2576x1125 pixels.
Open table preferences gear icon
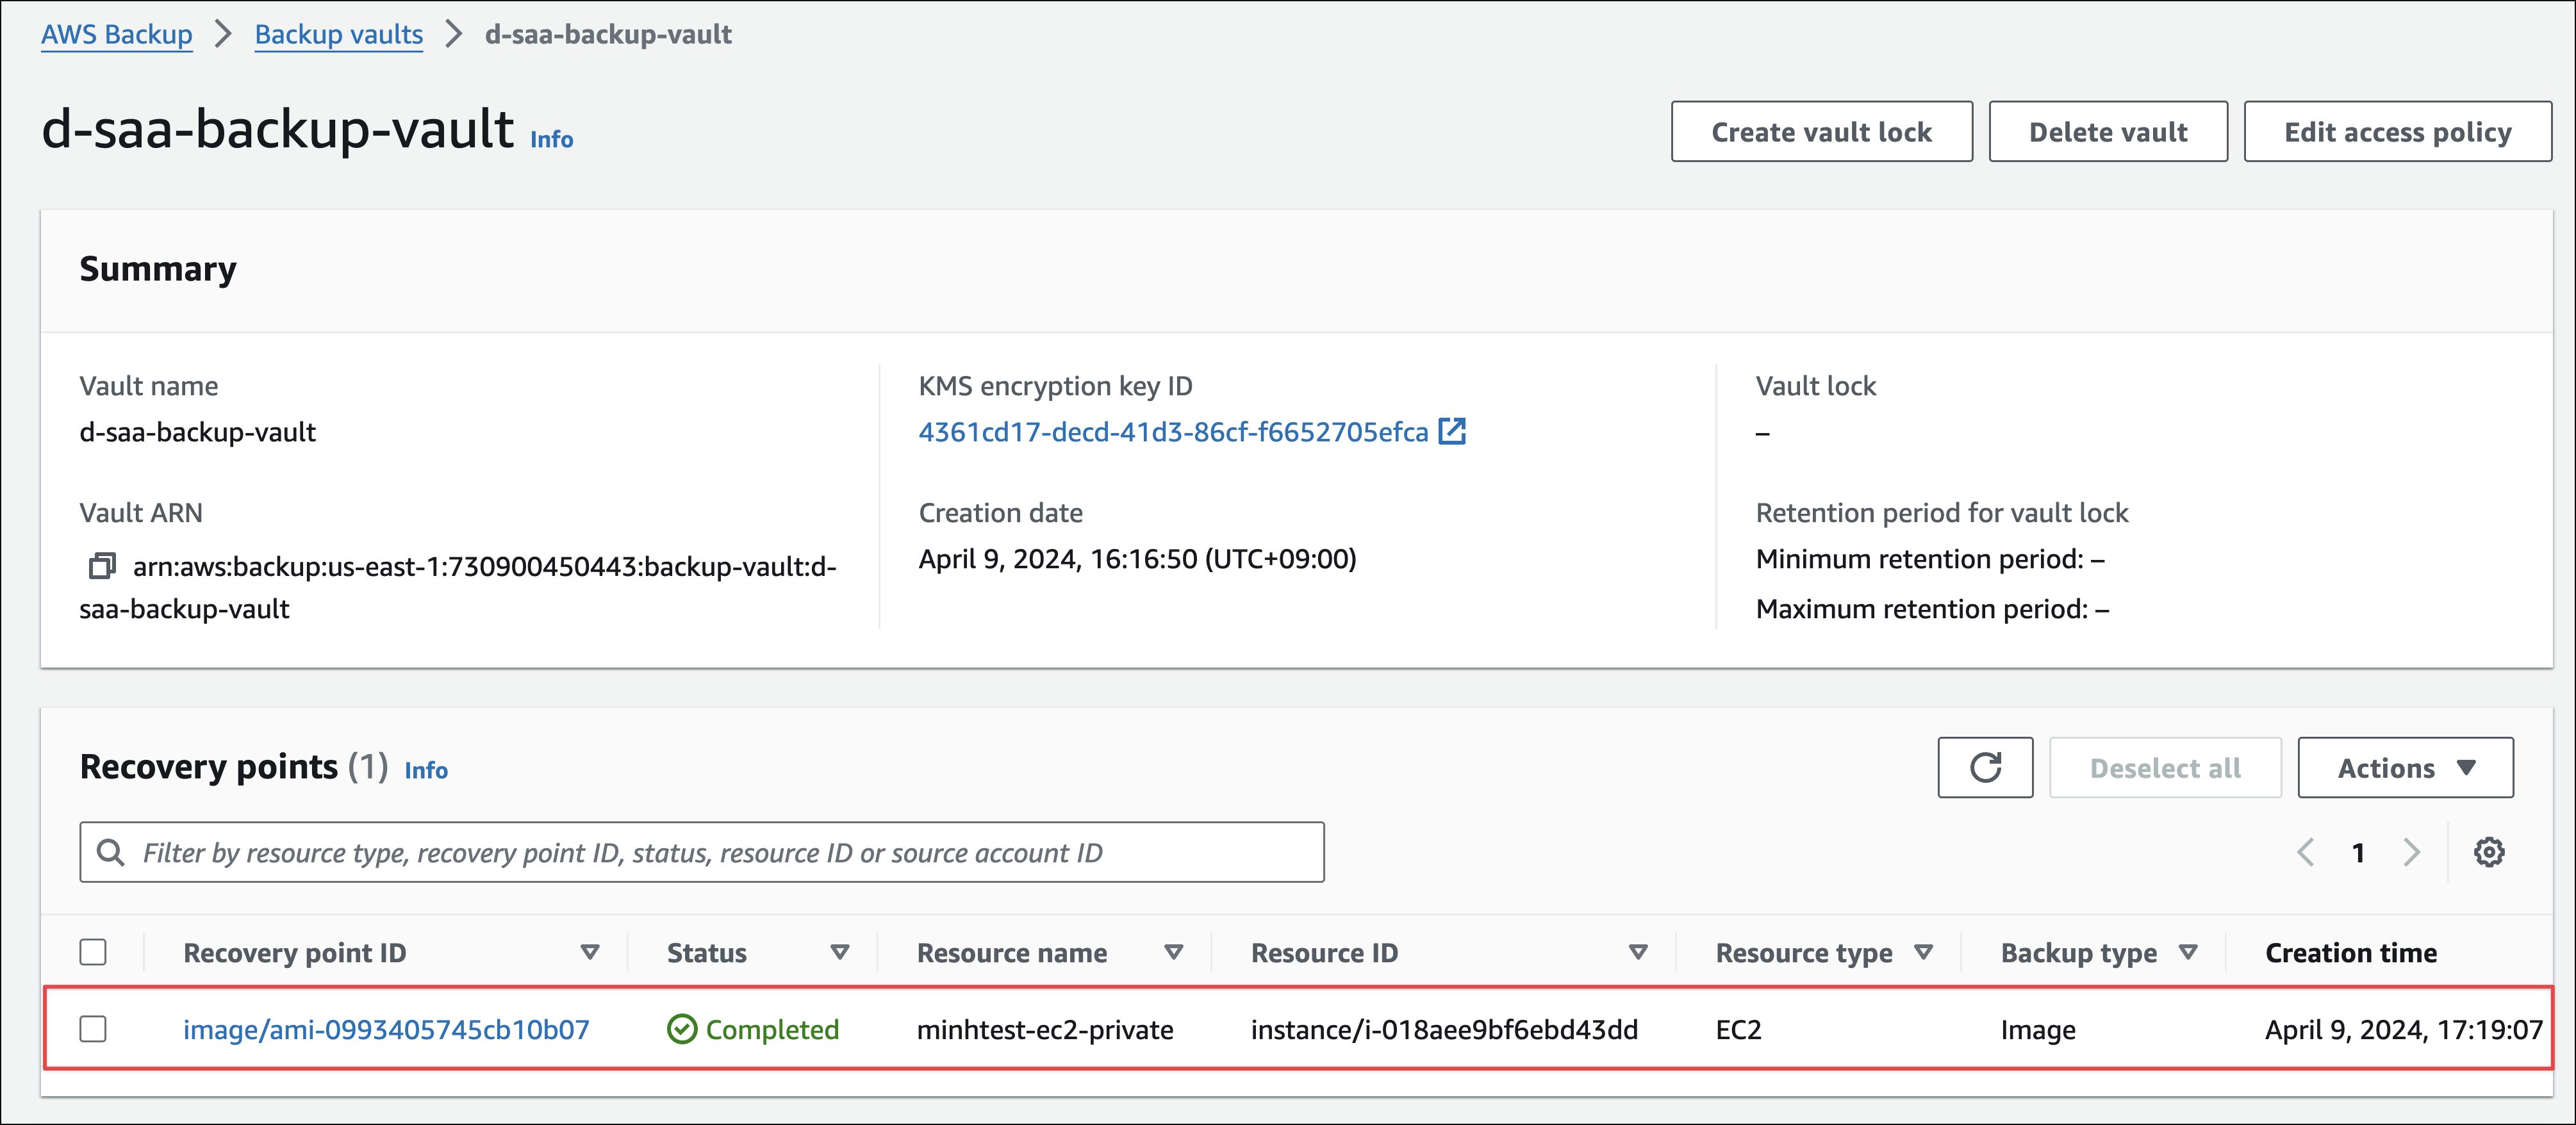2488,852
